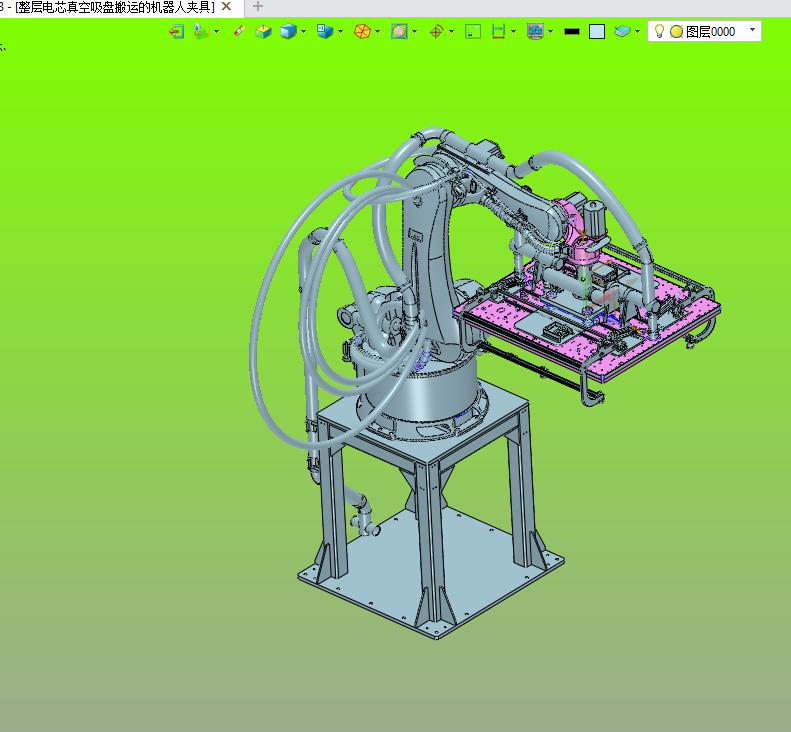Click the eraser icon in toolbar
This screenshot has height=732, width=791.
(239, 31)
